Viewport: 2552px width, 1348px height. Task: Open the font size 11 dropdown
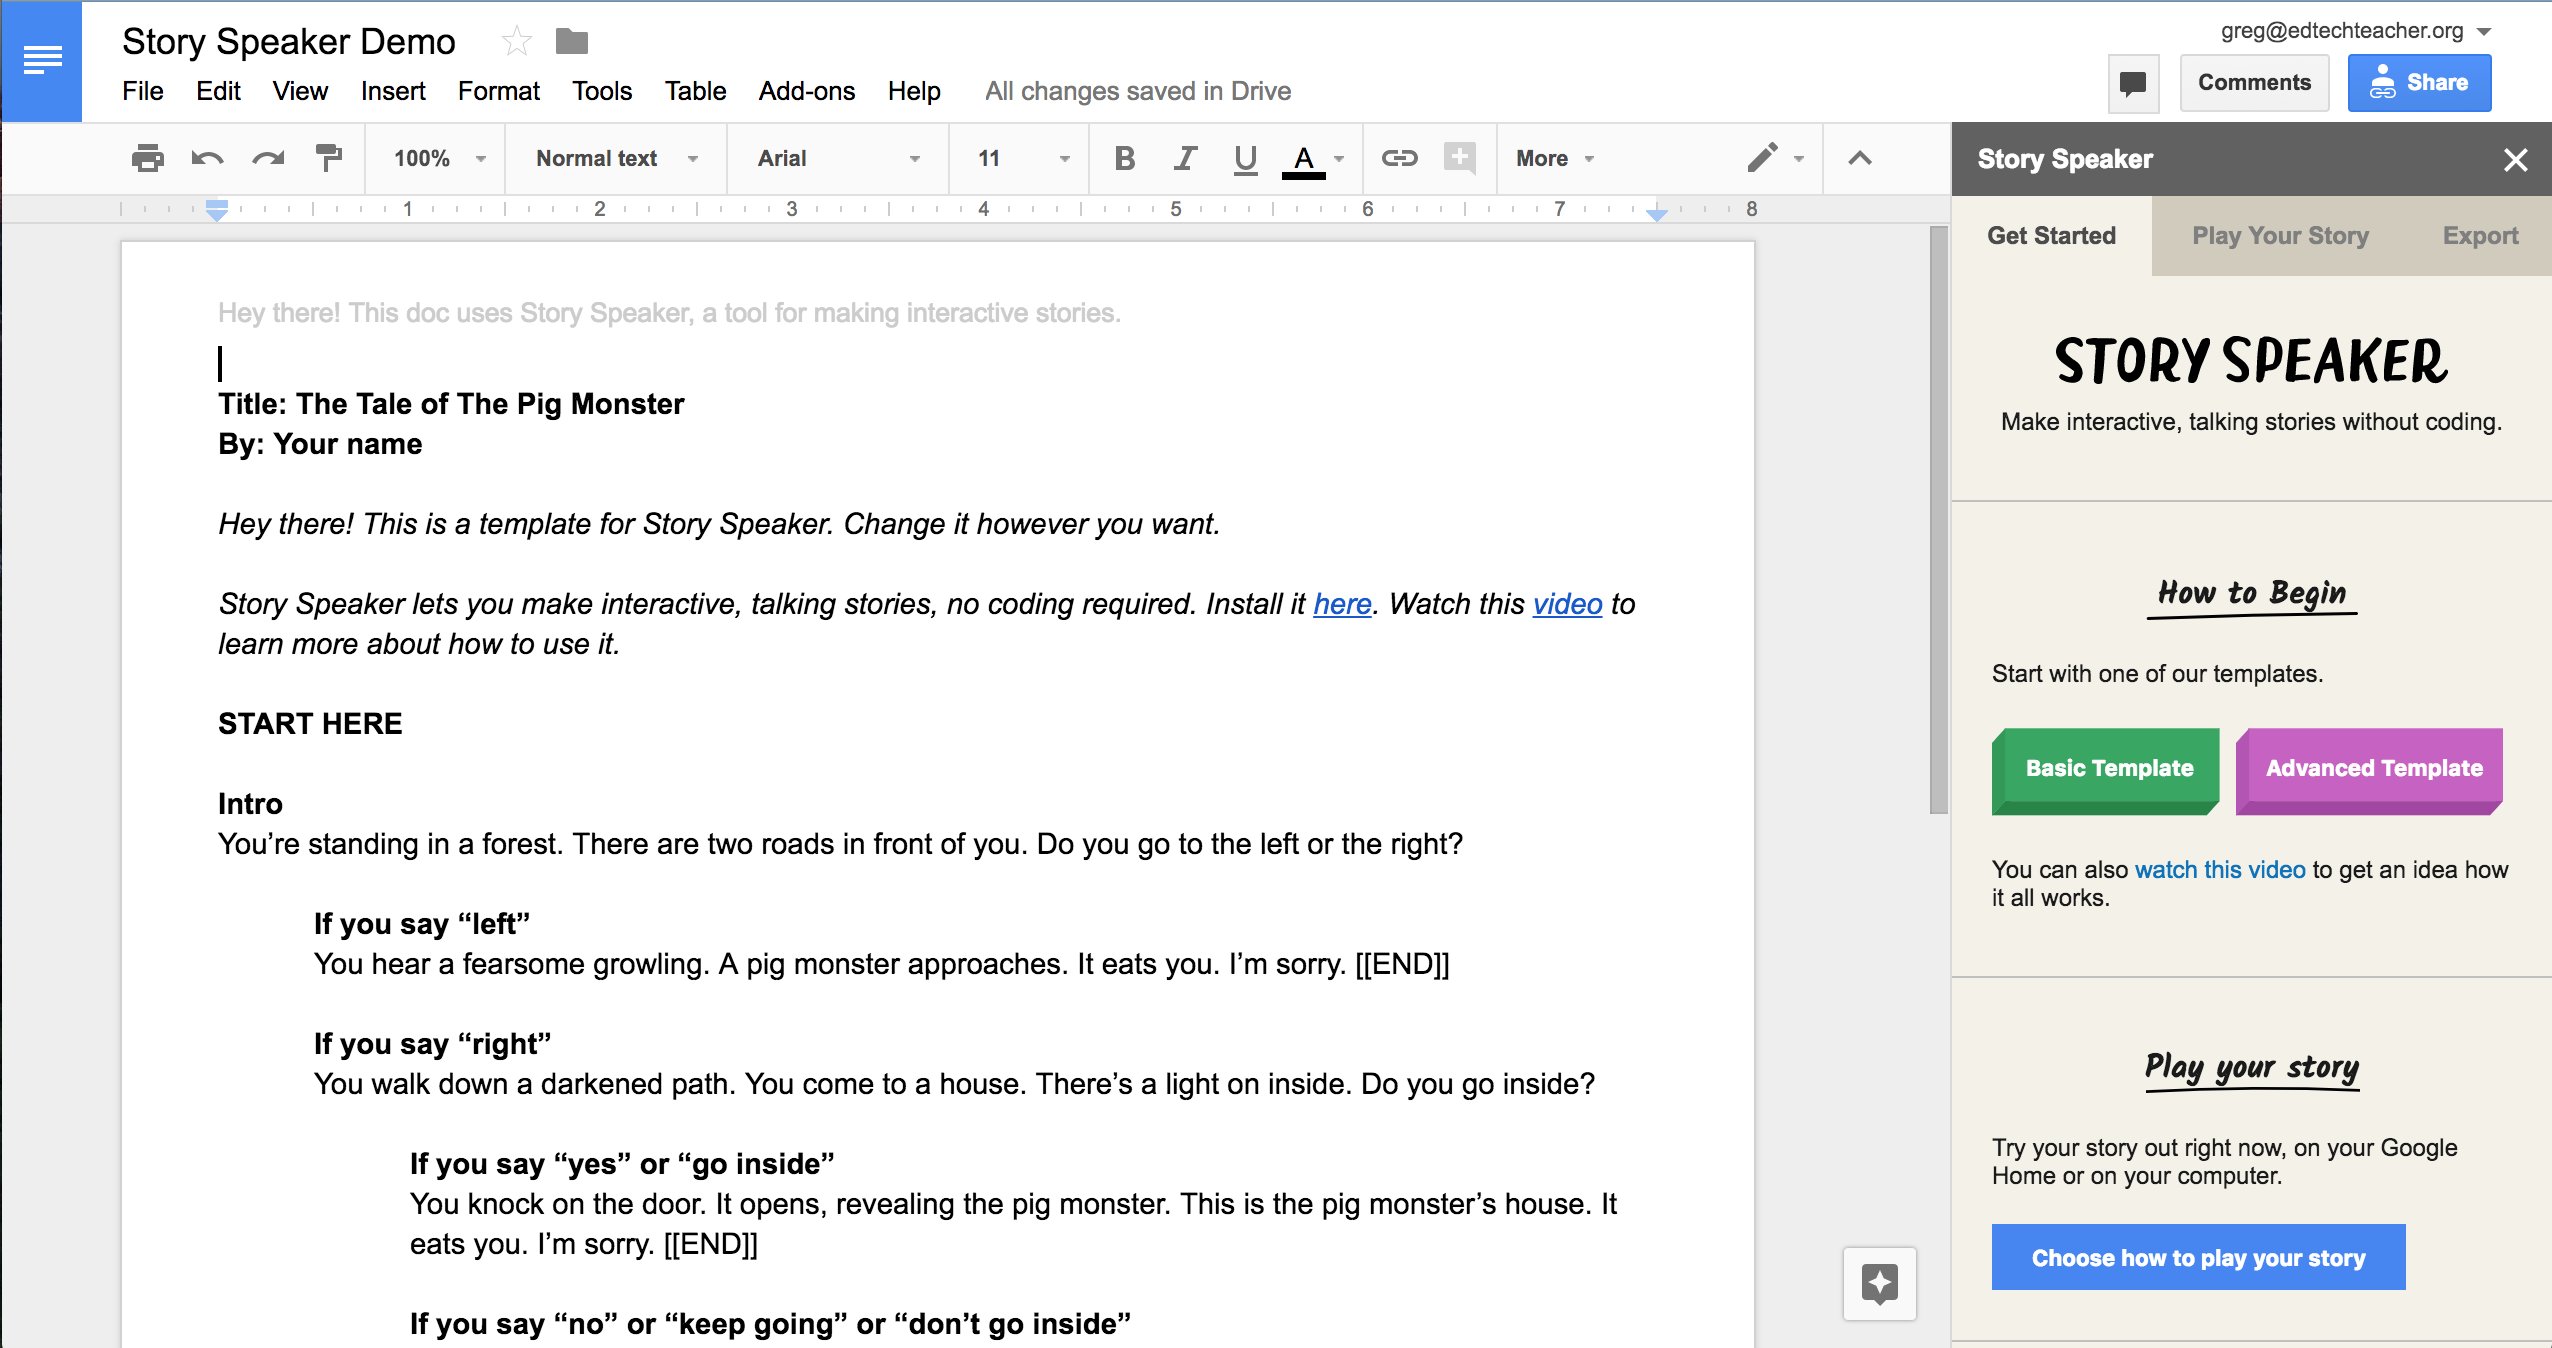pyautogui.click(x=1023, y=158)
